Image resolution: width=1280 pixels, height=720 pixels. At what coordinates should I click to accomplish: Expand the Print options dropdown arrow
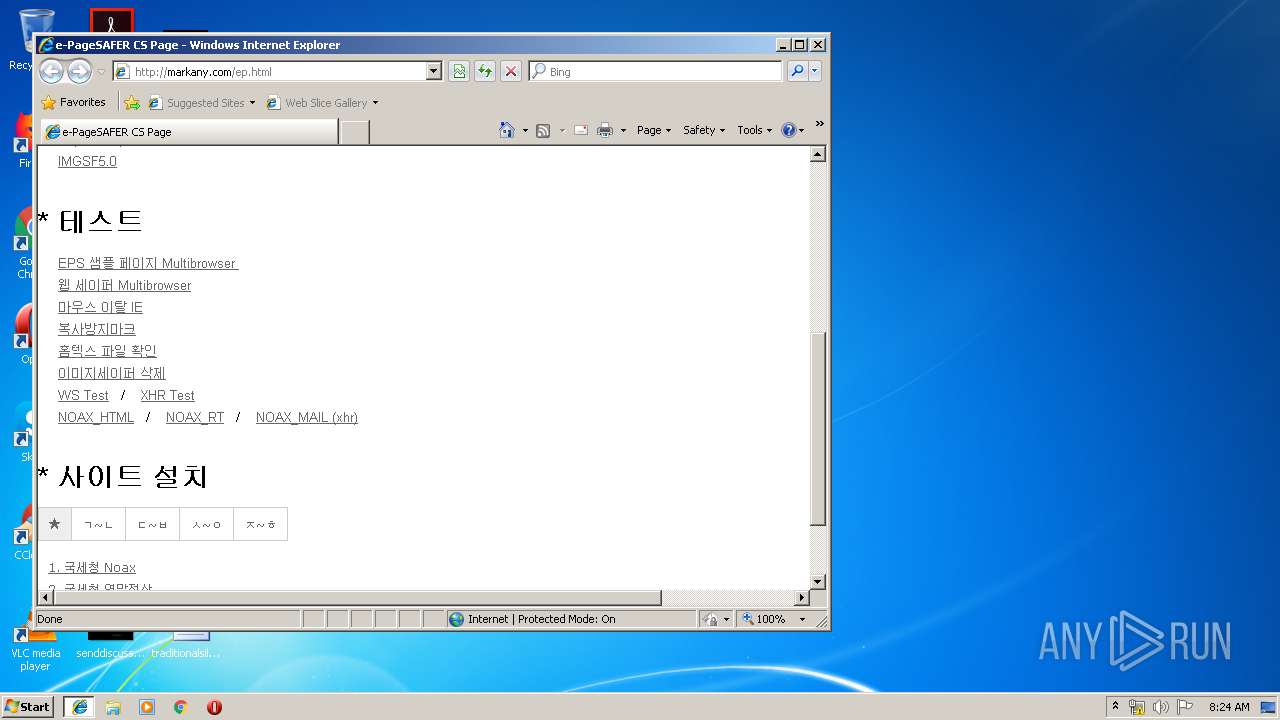pos(623,130)
